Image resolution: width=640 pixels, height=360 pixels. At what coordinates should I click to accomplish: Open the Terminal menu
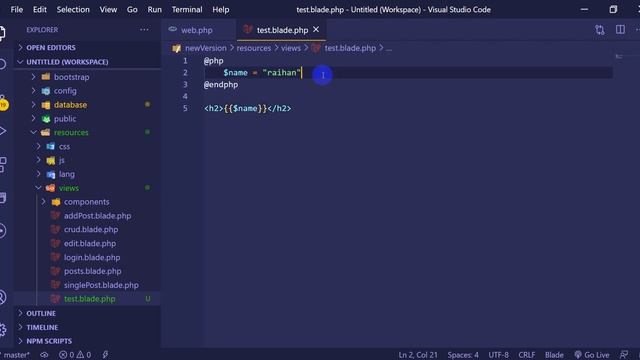pos(187,9)
